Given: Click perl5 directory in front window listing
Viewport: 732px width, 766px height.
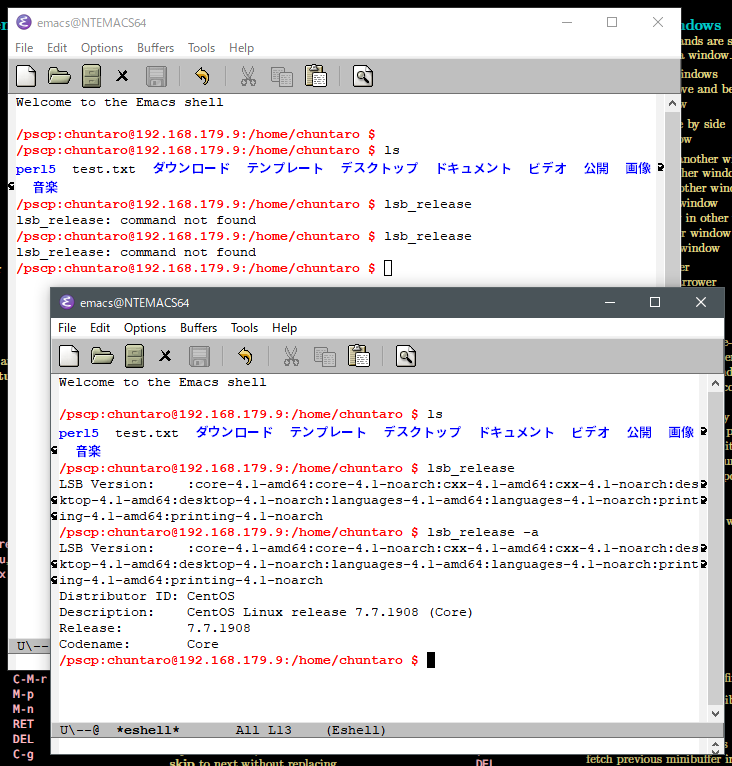Looking at the screenshot, I should 79,433.
